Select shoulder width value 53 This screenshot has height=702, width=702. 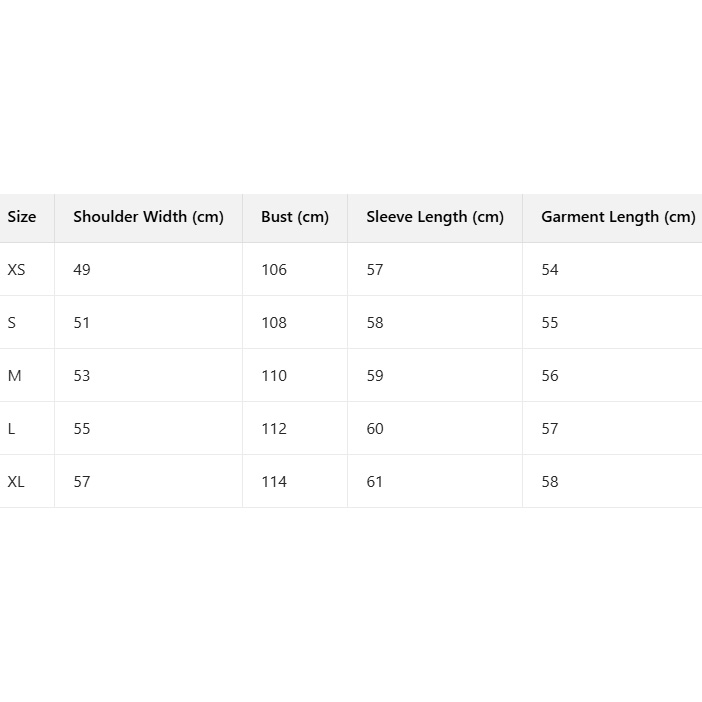click(x=82, y=376)
